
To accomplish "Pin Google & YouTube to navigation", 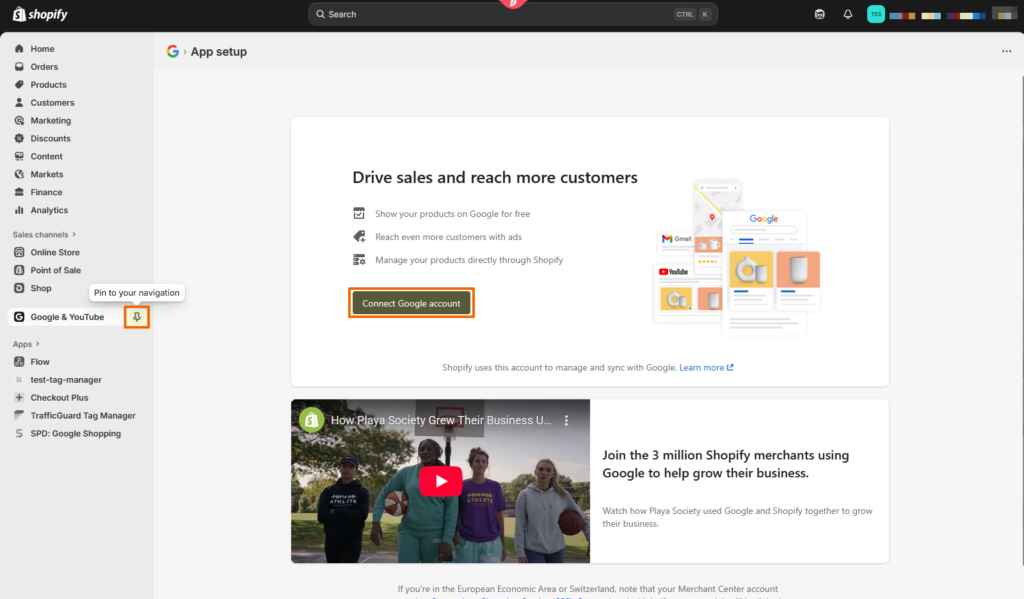I will (x=137, y=317).
